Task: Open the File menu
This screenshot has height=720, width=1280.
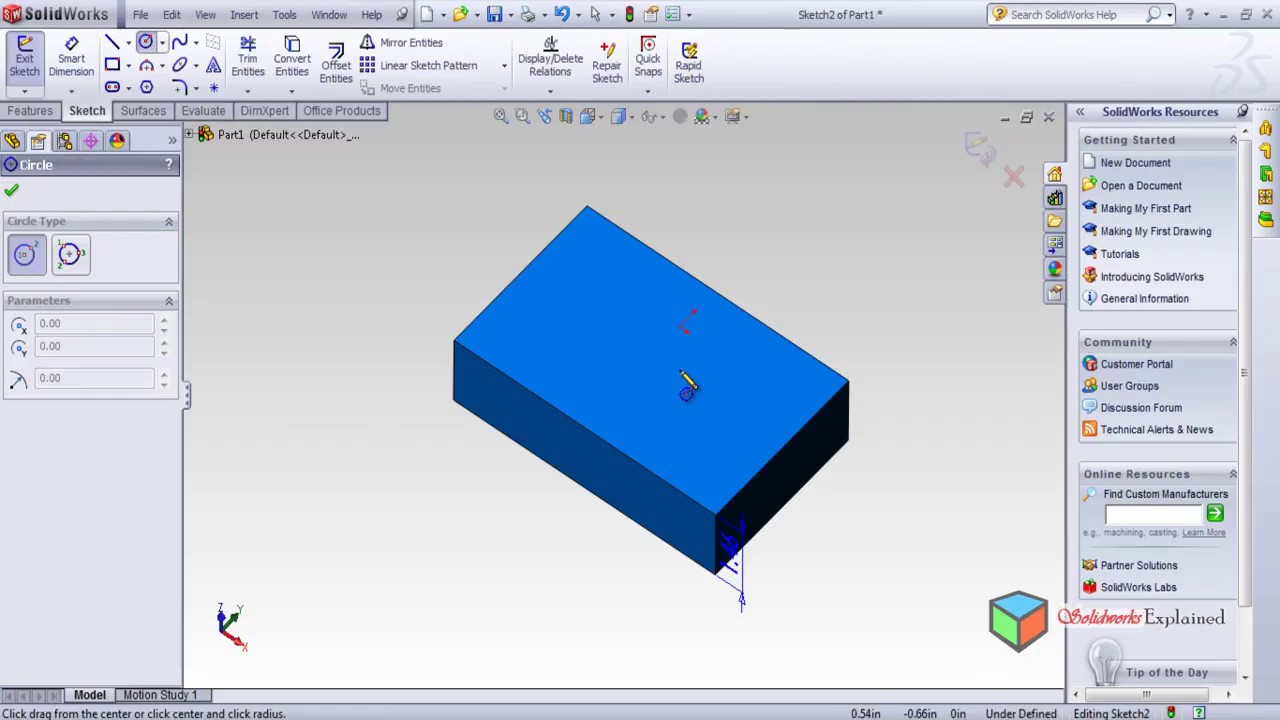Action: tap(140, 15)
